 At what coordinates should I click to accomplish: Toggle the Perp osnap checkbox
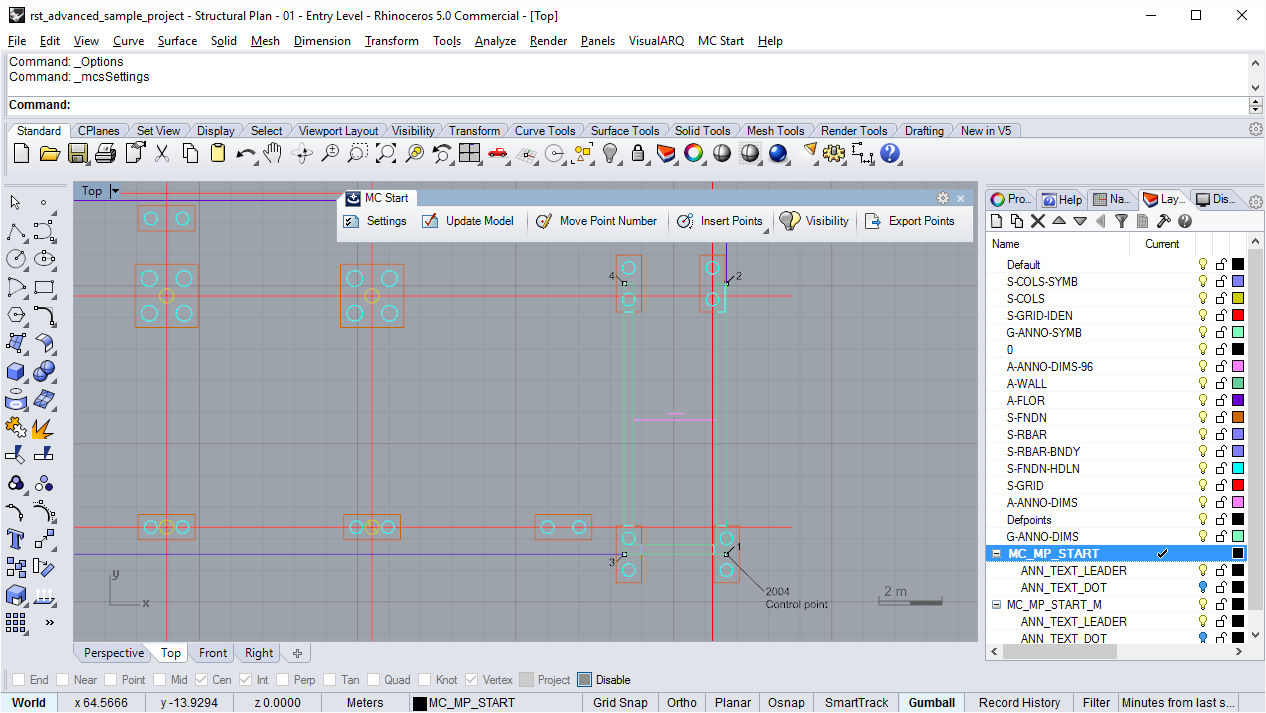click(x=282, y=680)
